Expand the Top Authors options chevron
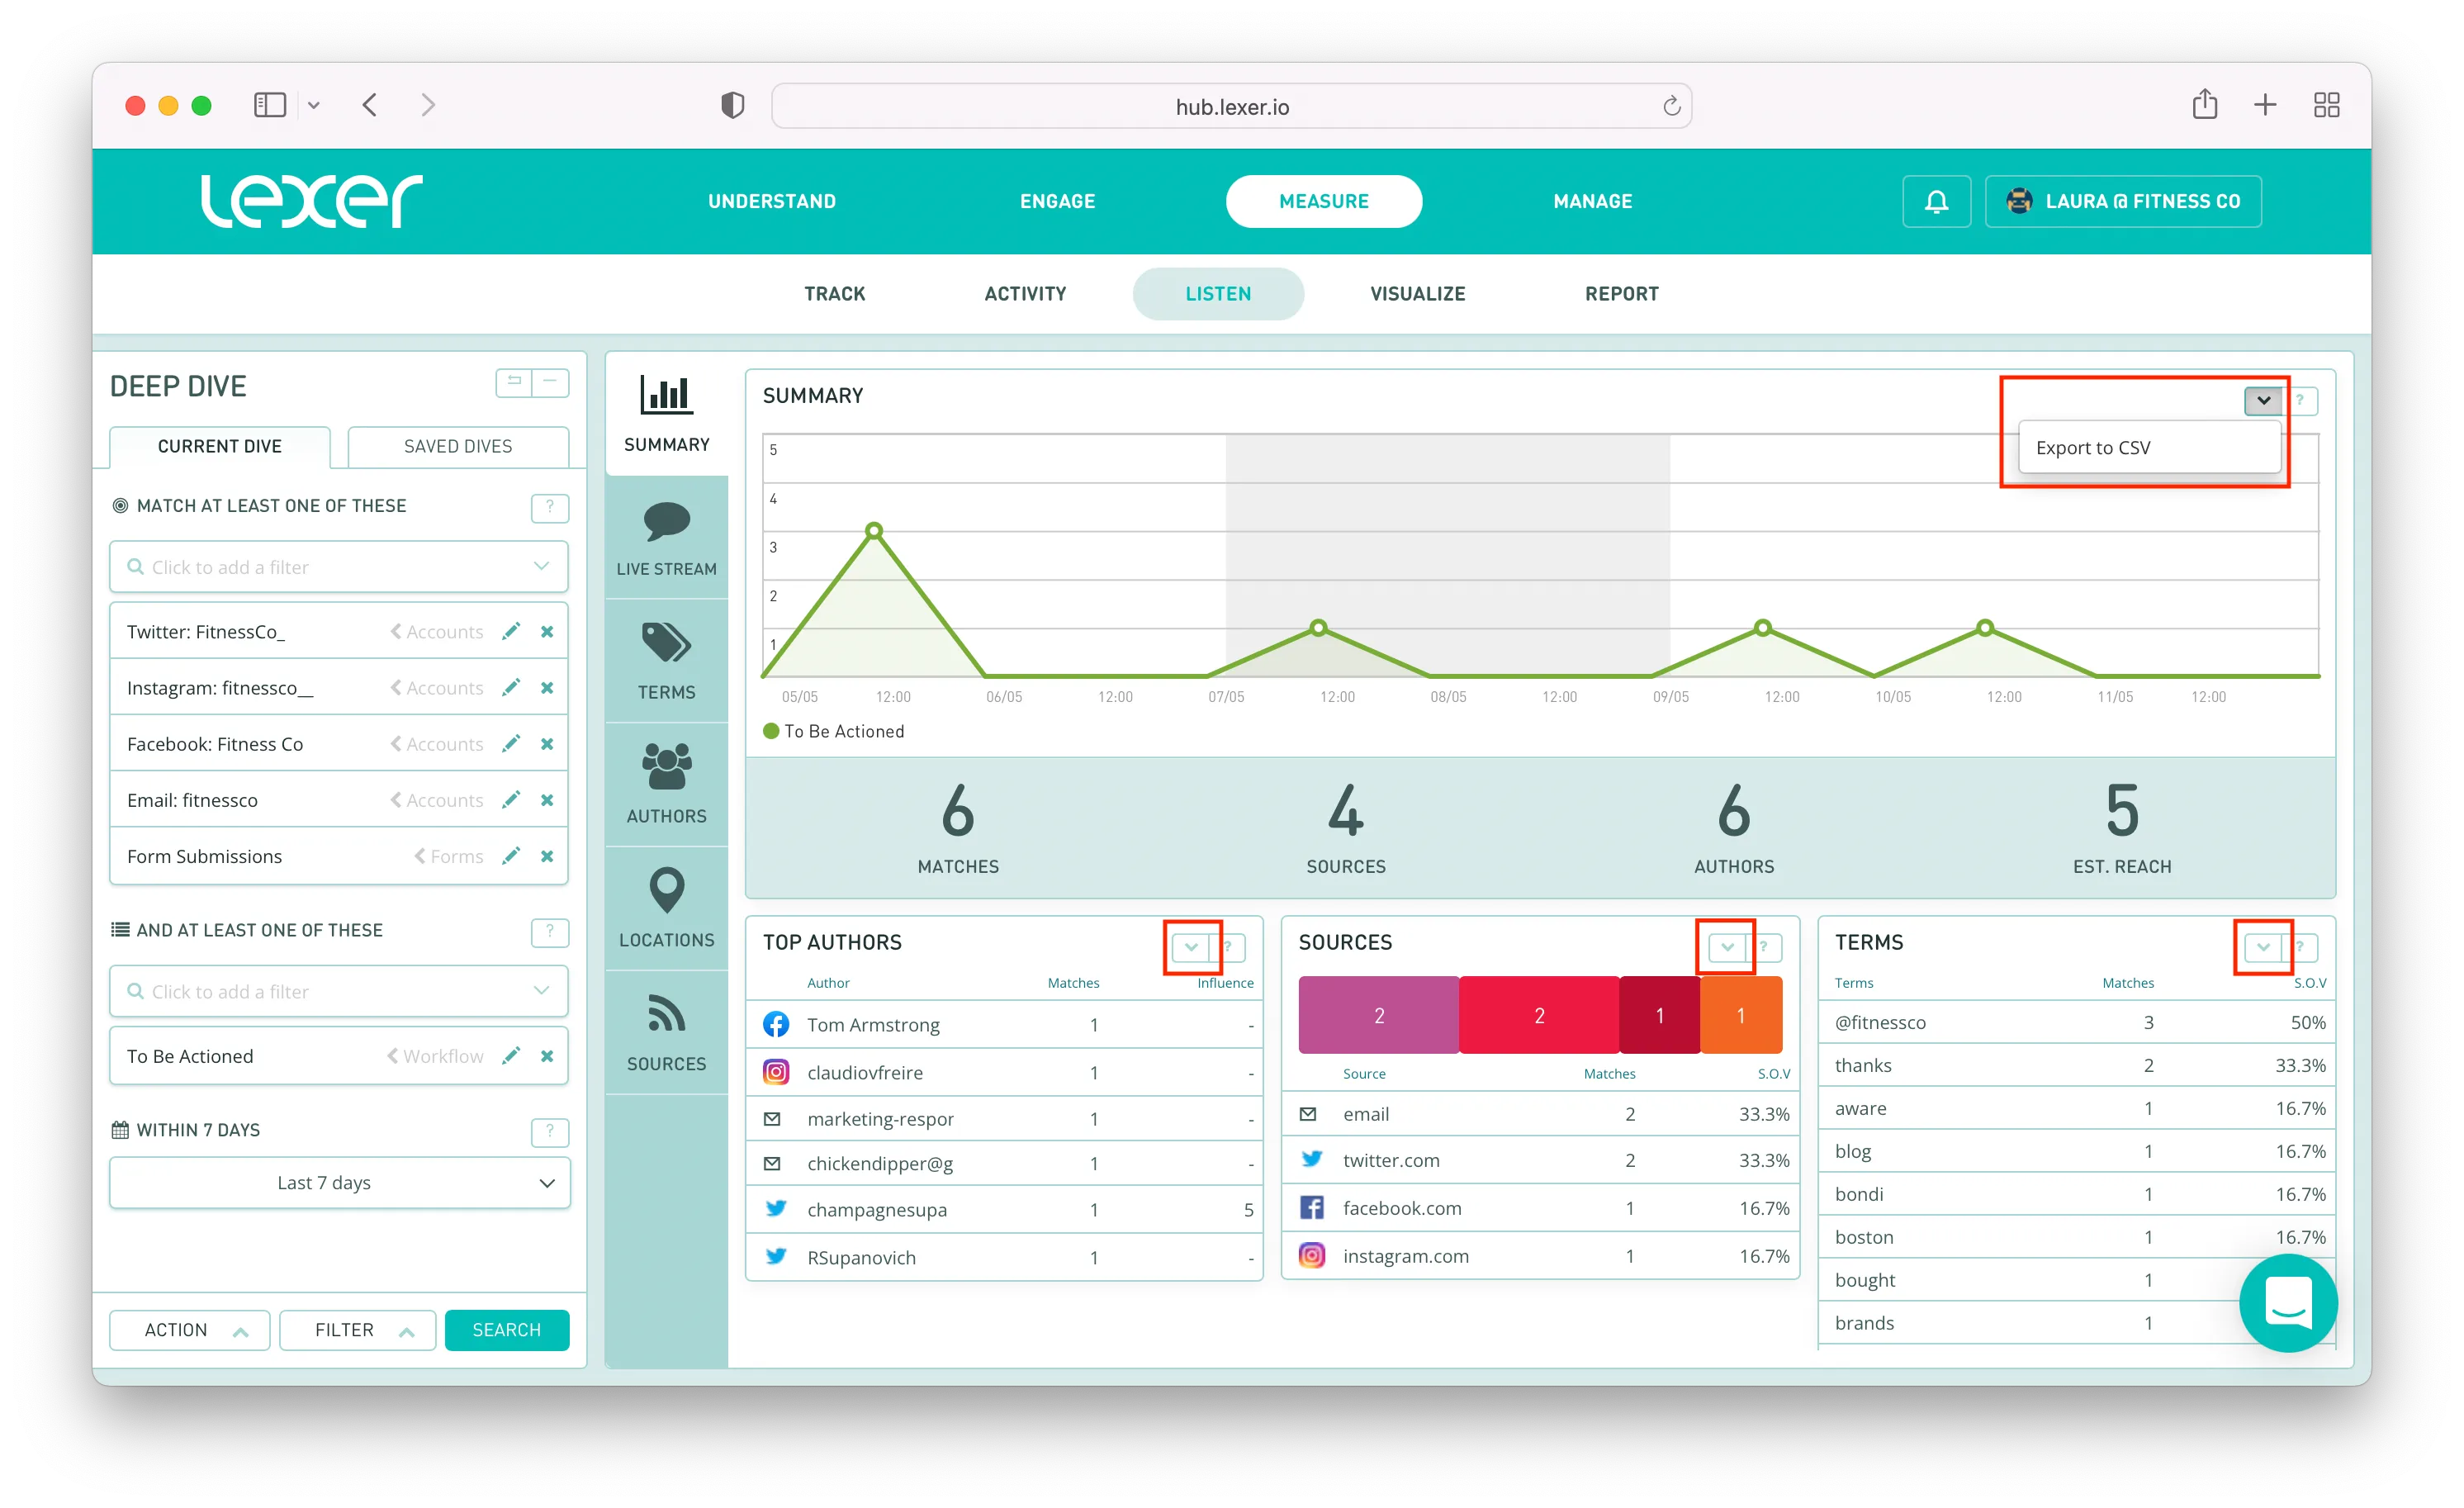This screenshot has width=2464, height=1508. (1190, 947)
